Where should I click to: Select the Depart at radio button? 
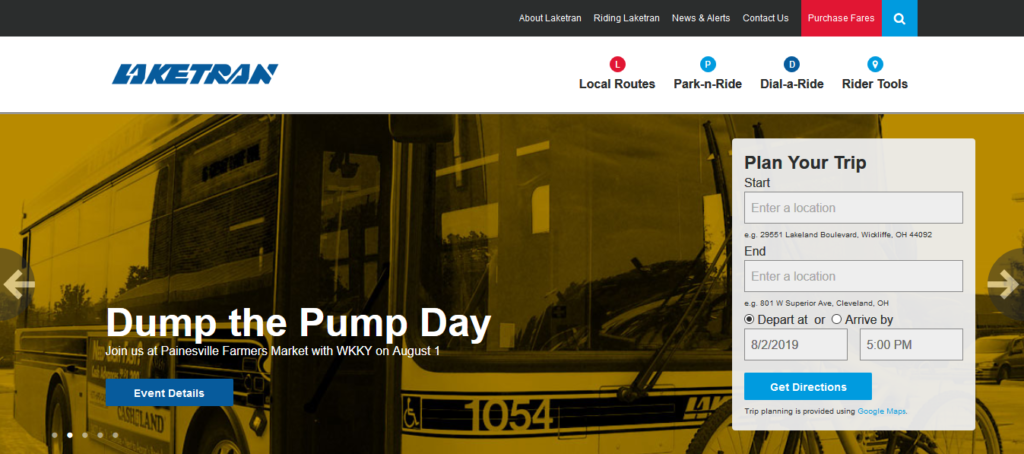pos(749,319)
